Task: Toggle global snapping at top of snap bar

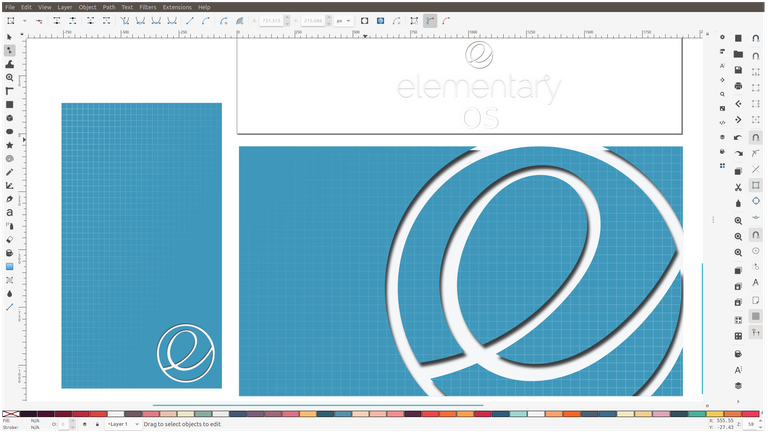Action: click(x=756, y=38)
